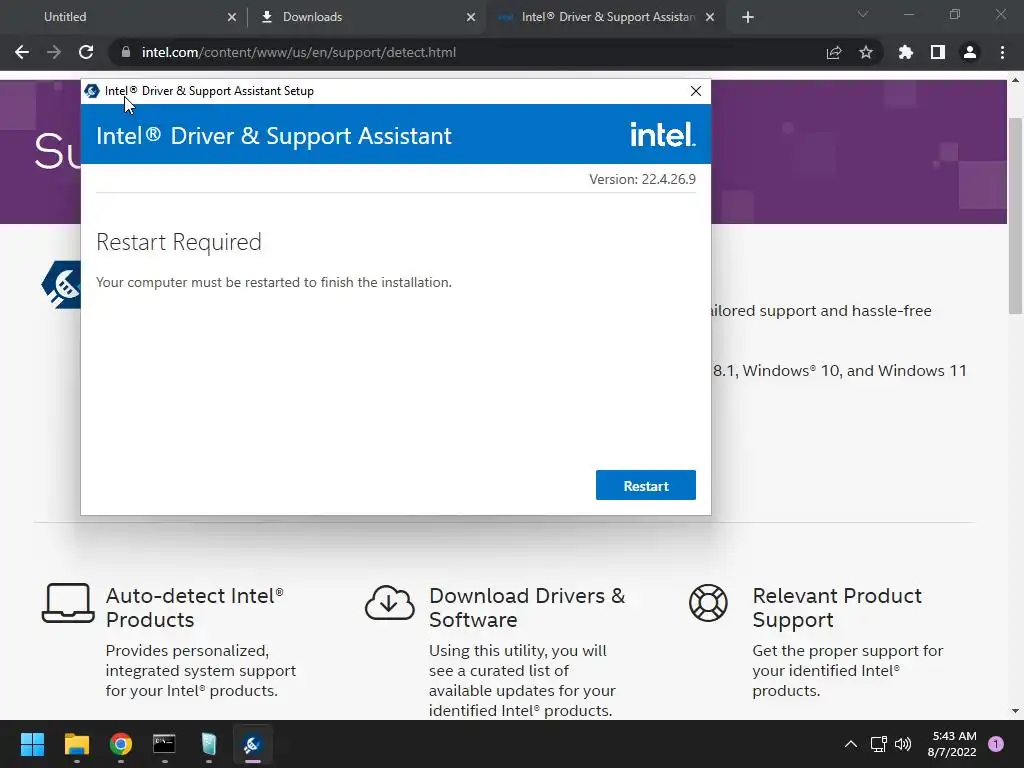Viewport: 1024px width, 768px height.
Task: Click the Download Drivers & Software heading
Action: 527,607
